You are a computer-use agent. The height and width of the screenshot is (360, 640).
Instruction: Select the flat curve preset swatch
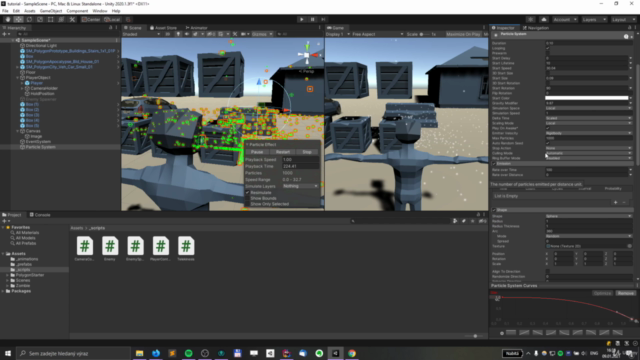point(511,333)
